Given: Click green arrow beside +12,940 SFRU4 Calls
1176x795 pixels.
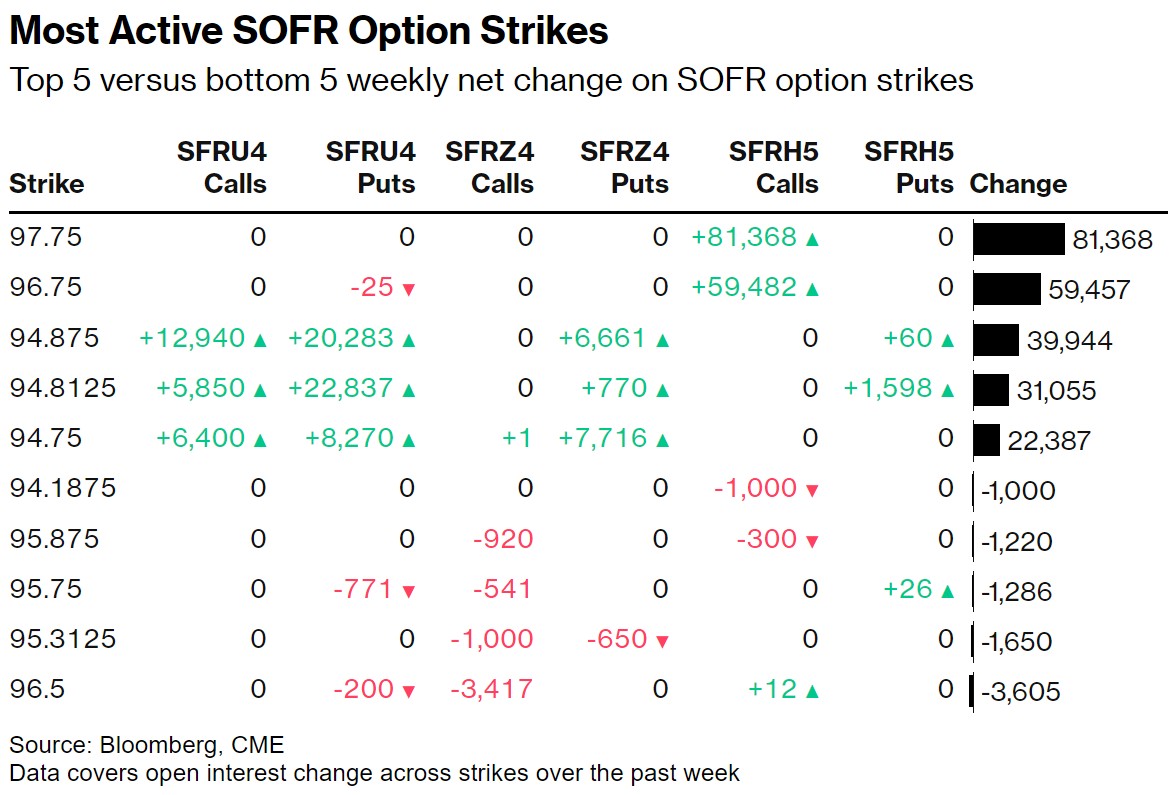Looking at the screenshot, I should pyautogui.click(x=260, y=340).
